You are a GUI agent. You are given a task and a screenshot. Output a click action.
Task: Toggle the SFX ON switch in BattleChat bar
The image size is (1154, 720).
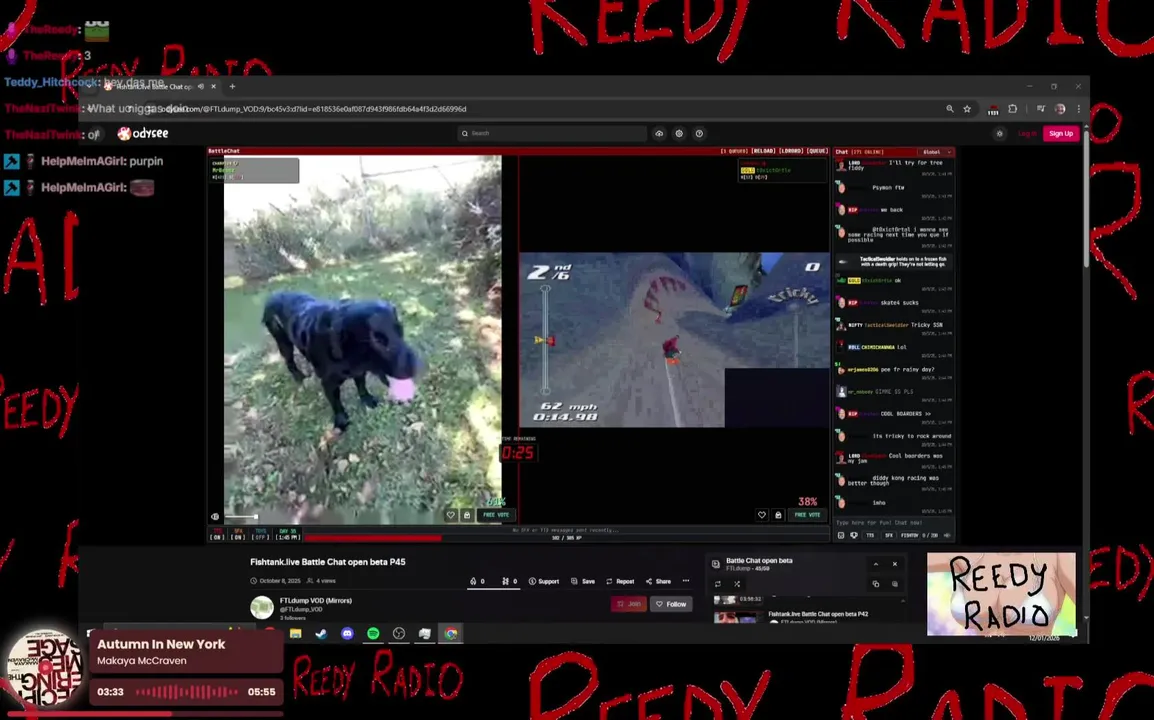coord(238,534)
